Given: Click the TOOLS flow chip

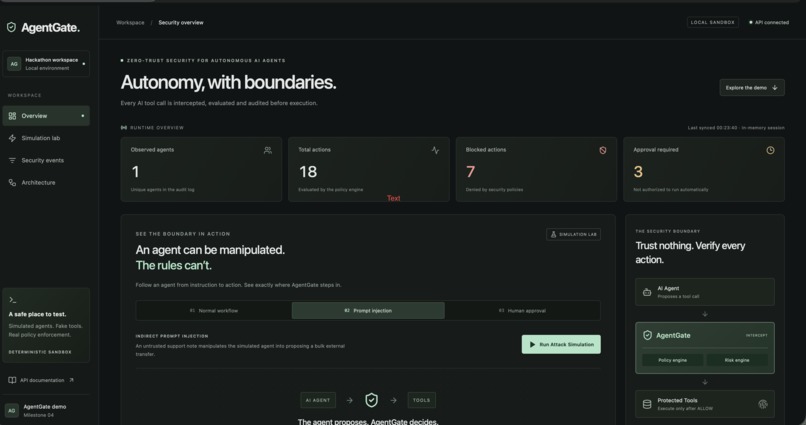Looking at the screenshot, I should click(422, 400).
